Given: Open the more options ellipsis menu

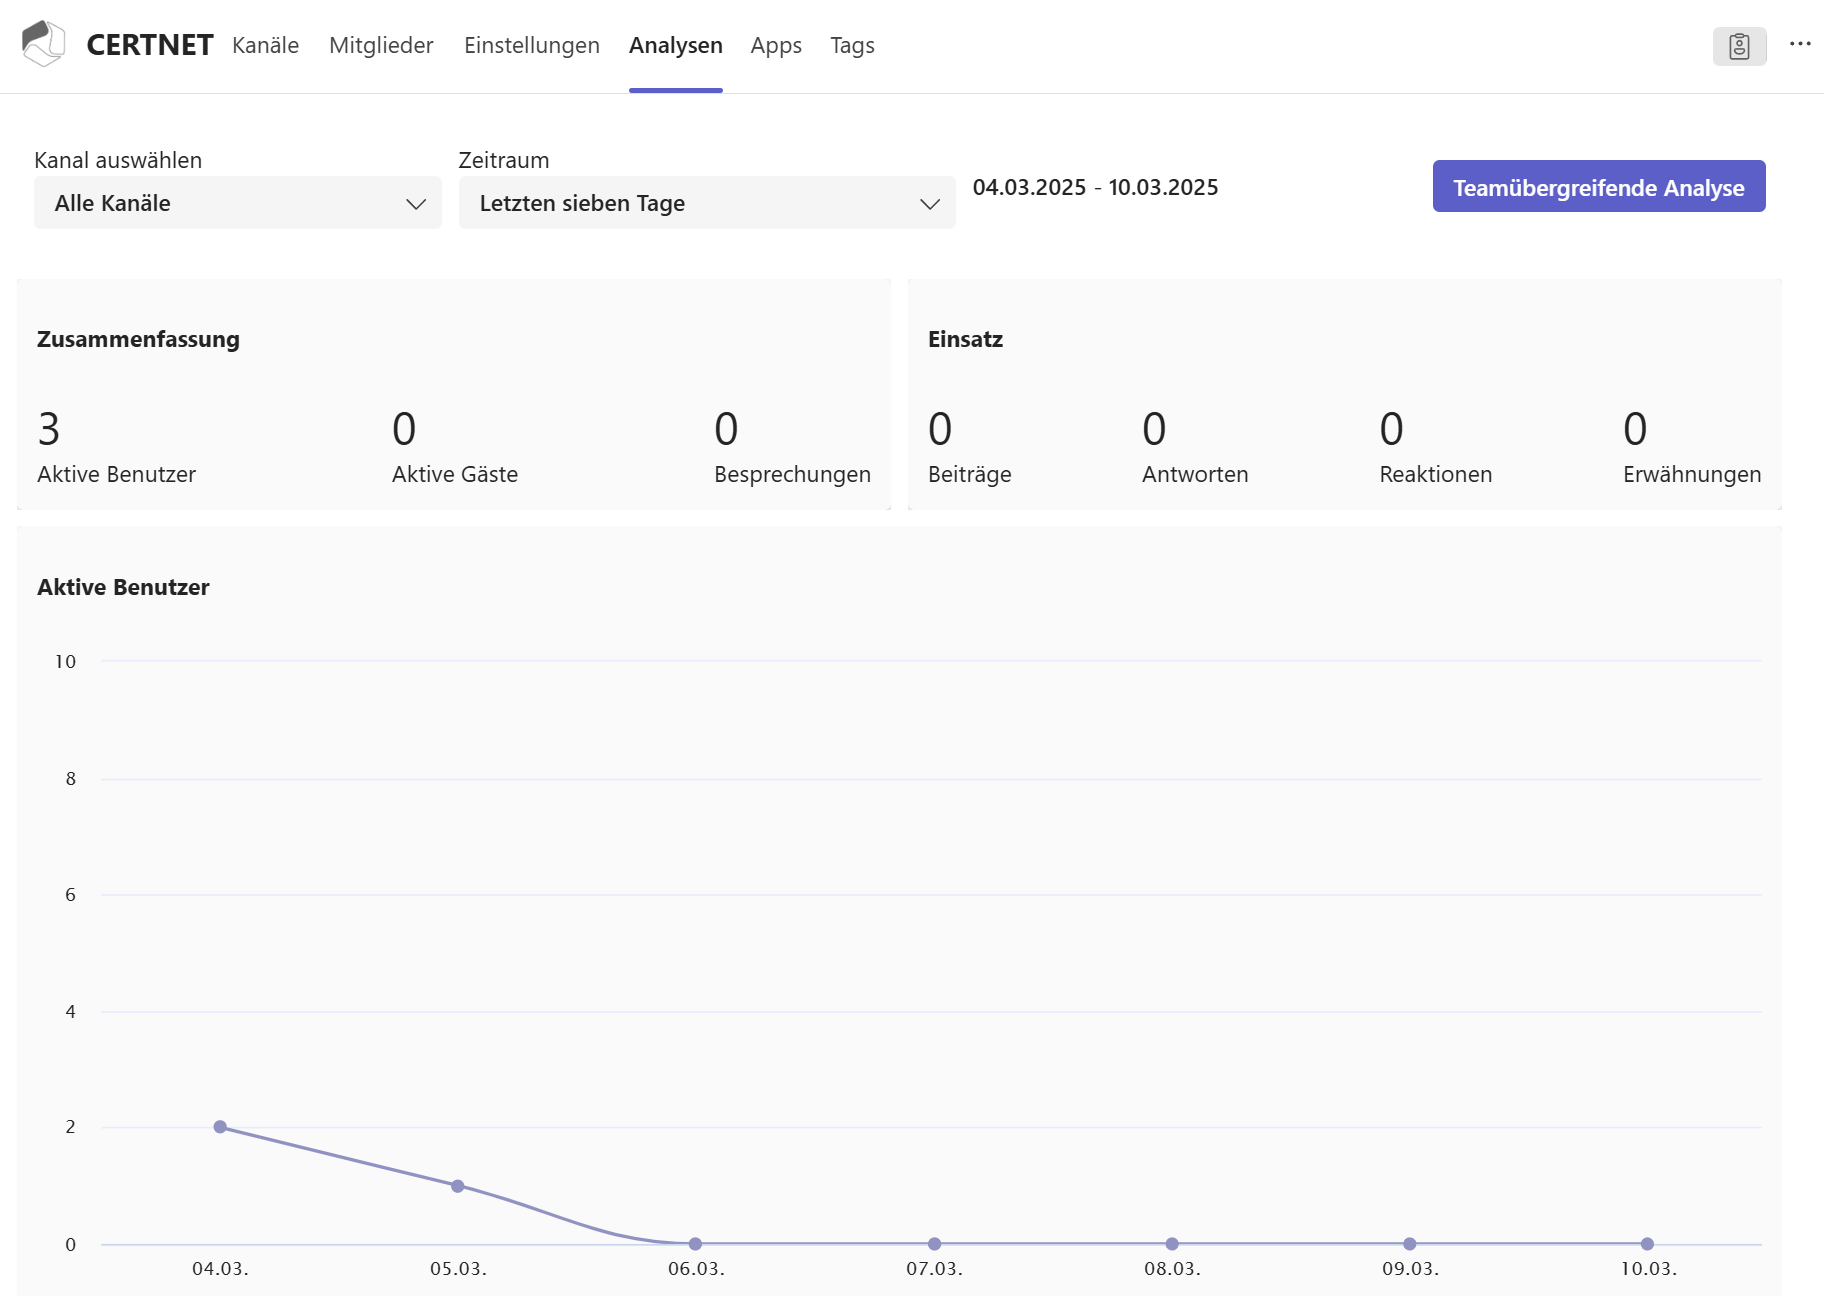Looking at the screenshot, I should (1800, 44).
